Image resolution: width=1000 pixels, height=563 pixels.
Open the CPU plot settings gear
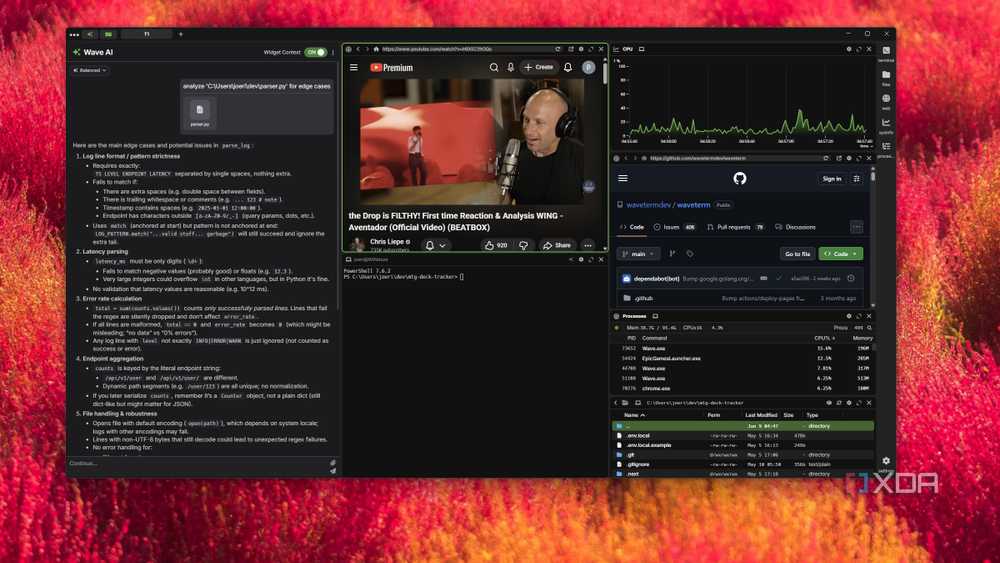[x=848, y=49]
